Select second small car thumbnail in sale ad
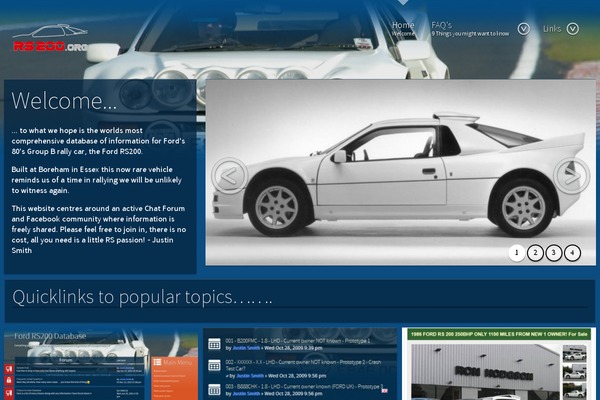 (574, 372)
